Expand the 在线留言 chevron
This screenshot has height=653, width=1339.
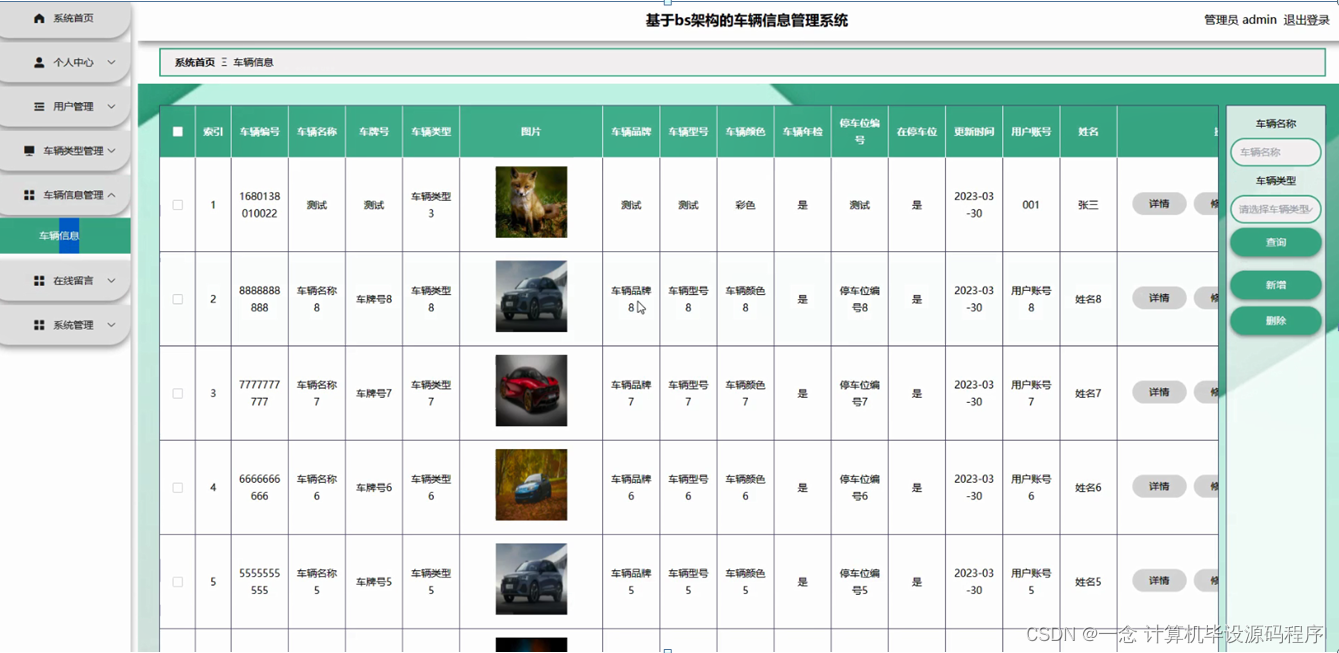pyautogui.click(x=111, y=281)
